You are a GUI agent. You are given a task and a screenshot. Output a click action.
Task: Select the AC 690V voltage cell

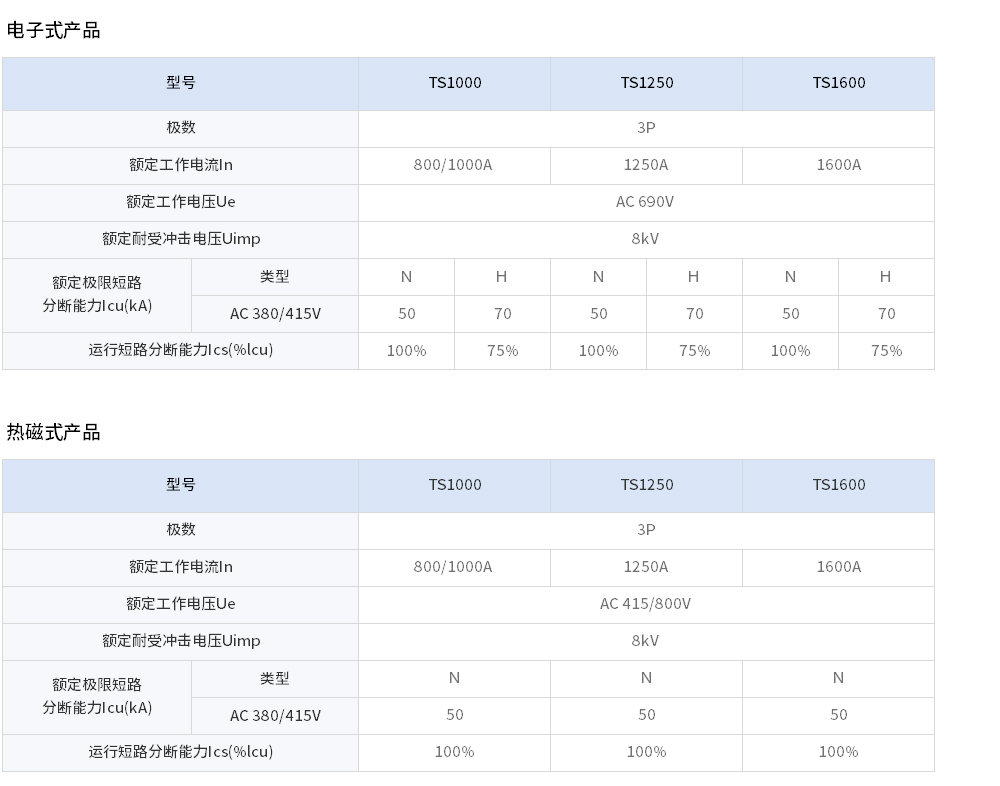[x=645, y=202]
